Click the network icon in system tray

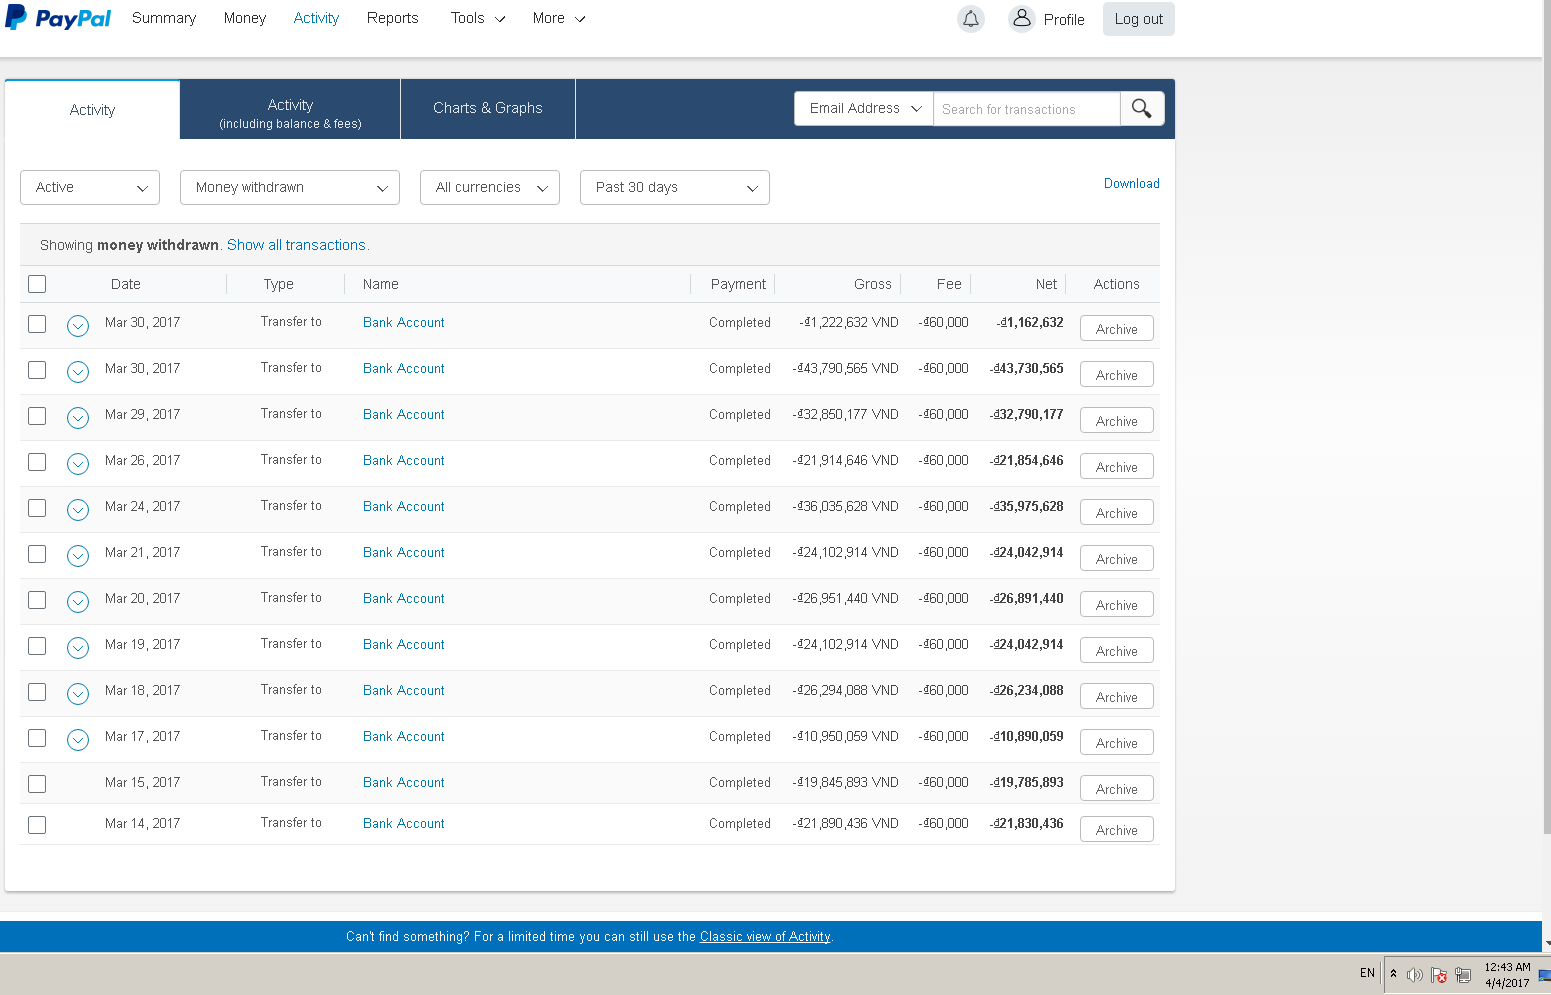tap(1463, 975)
